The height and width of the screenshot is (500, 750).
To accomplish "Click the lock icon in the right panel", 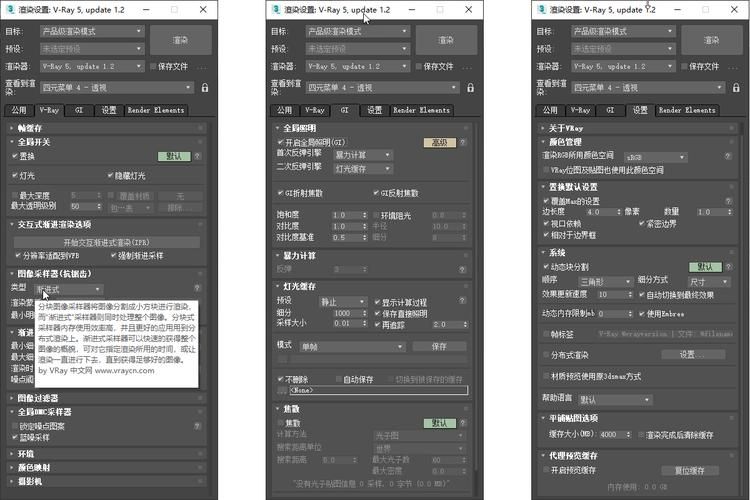I will pos(737,87).
